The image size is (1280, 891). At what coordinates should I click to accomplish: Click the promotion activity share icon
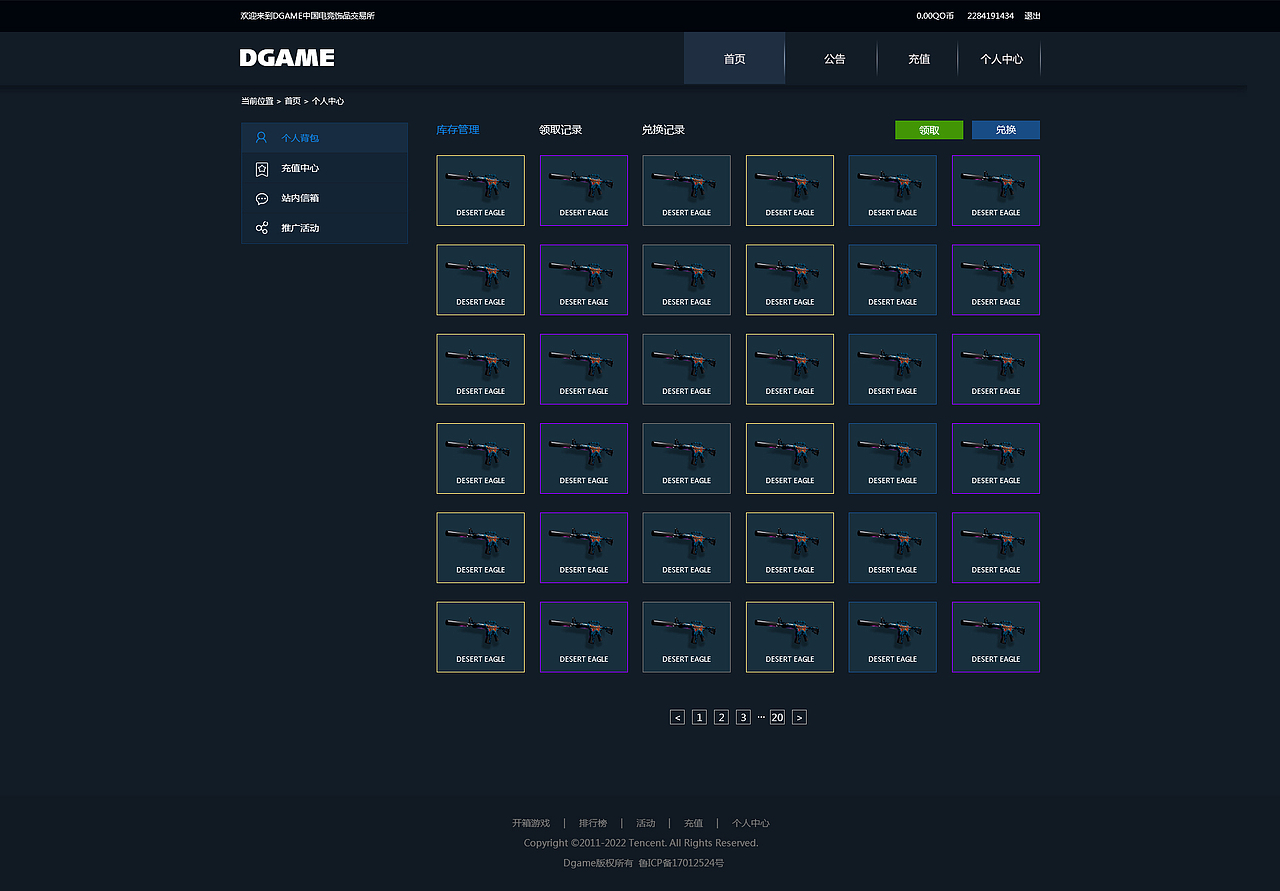tap(261, 228)
